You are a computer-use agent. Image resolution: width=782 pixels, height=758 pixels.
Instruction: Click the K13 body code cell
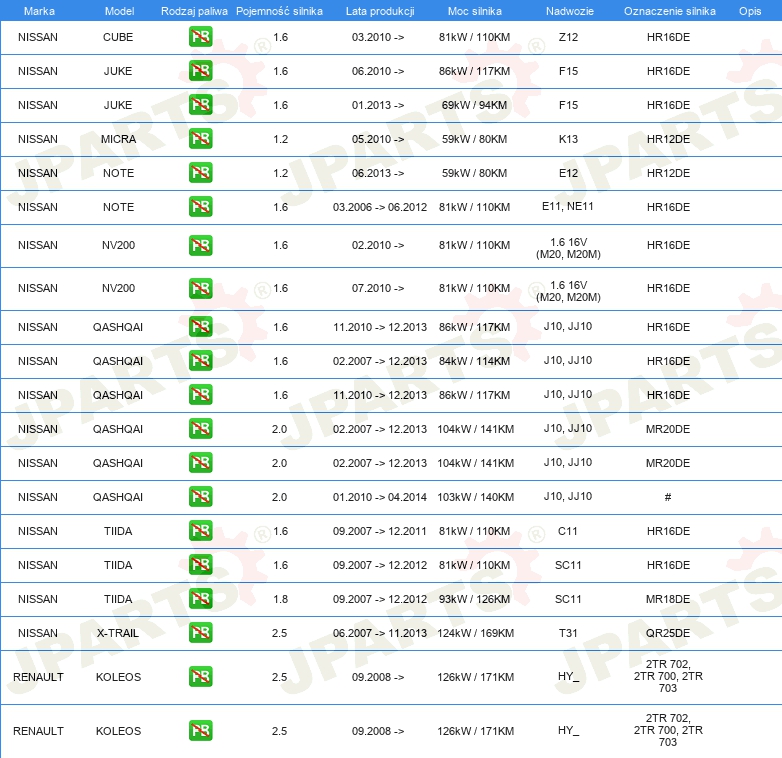(x=568, y=139)
